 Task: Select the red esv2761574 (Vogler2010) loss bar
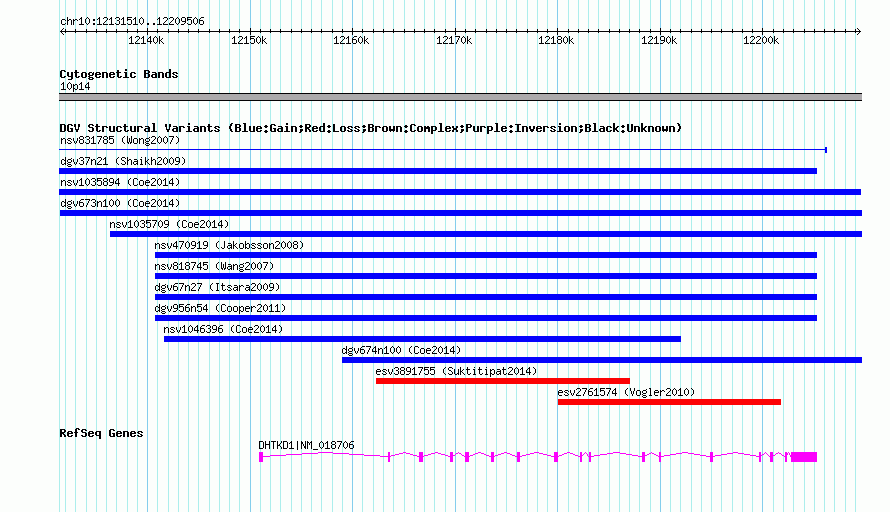(669, 402)
